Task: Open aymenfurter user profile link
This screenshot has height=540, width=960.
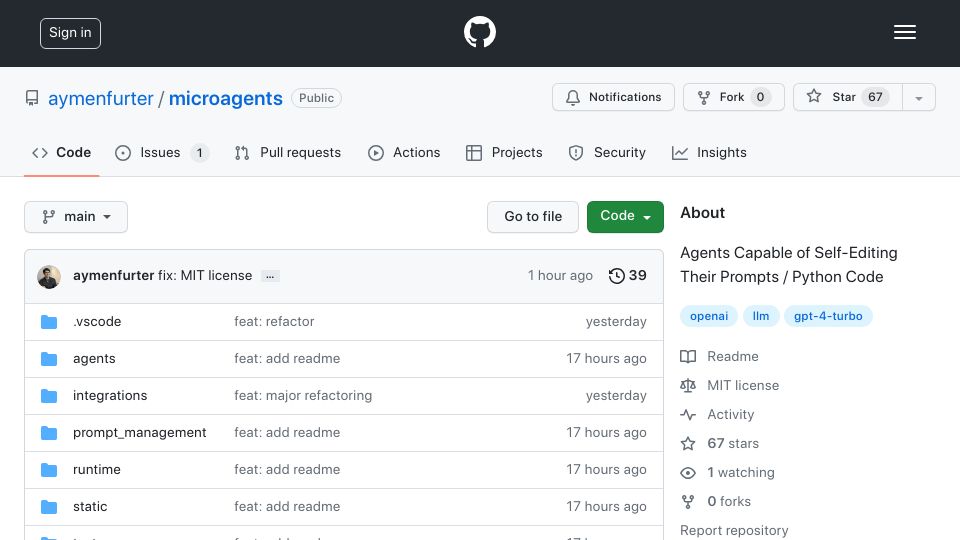Action: 100,98
